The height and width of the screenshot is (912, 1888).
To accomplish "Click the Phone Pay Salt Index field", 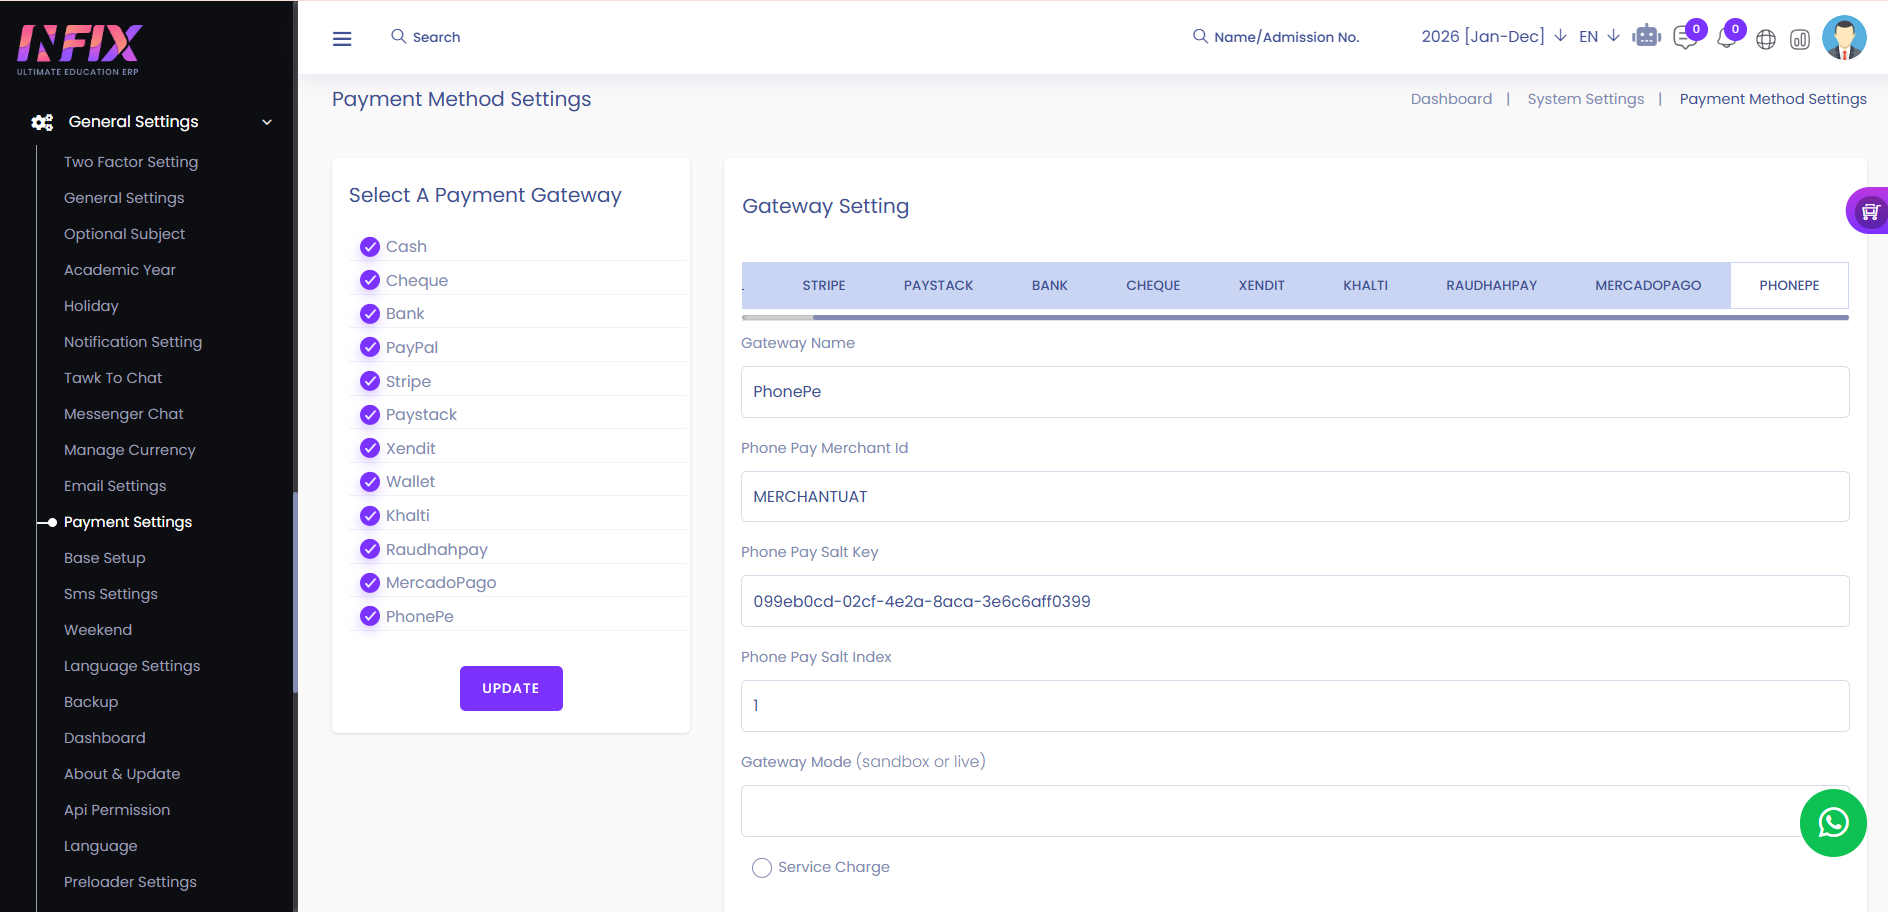I will [x=1295, y=706].
